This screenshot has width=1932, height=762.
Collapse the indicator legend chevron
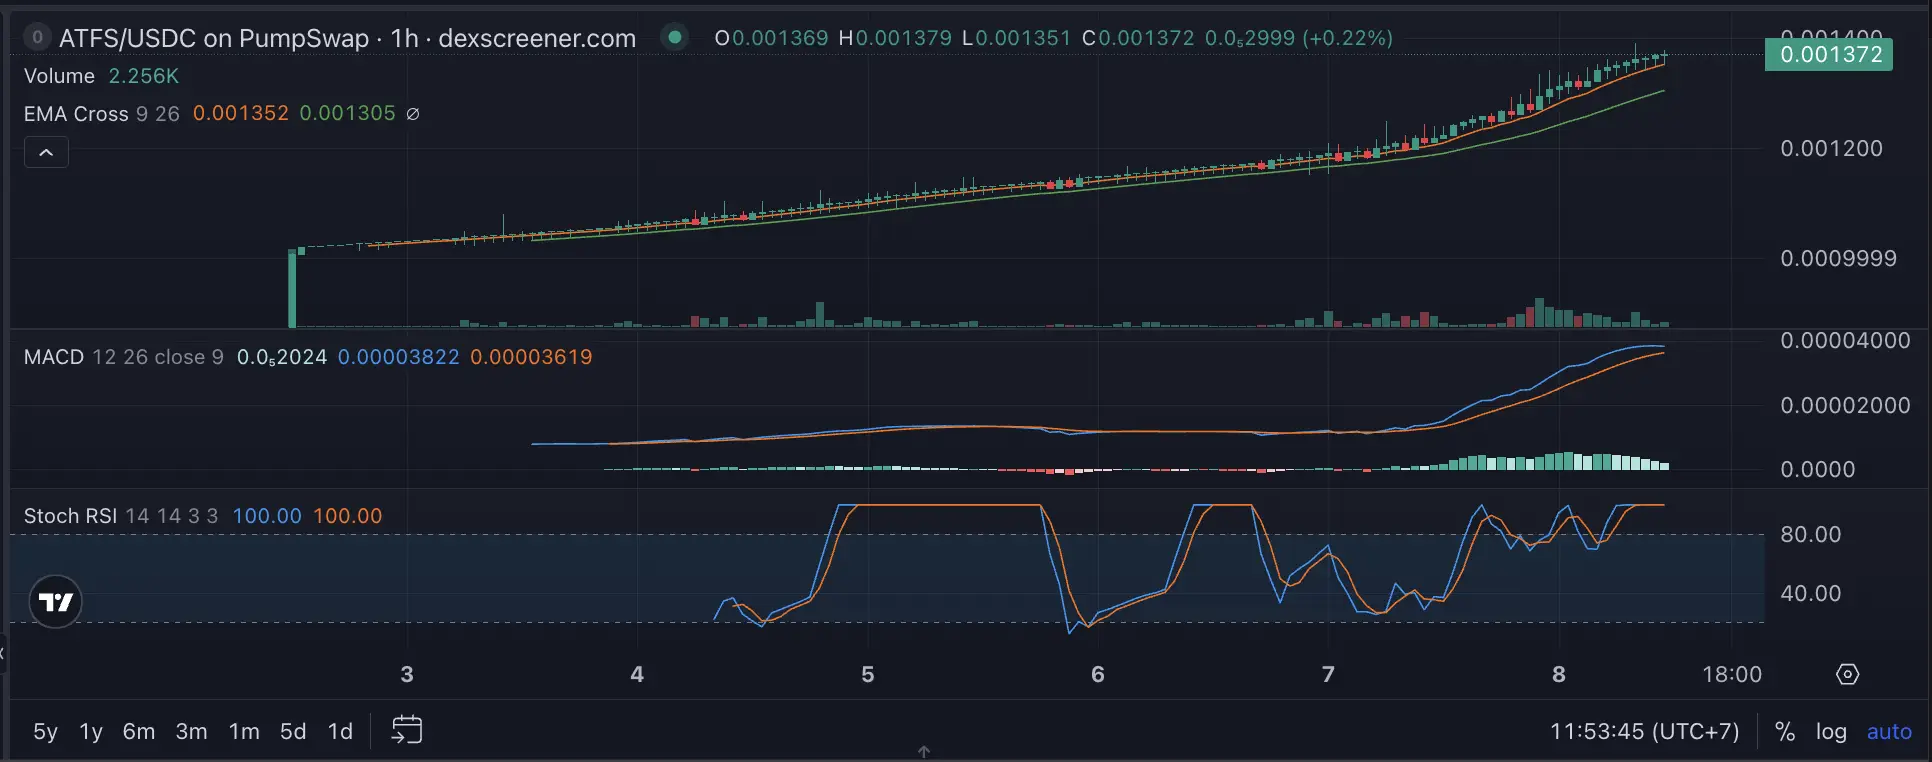(46, 152)
